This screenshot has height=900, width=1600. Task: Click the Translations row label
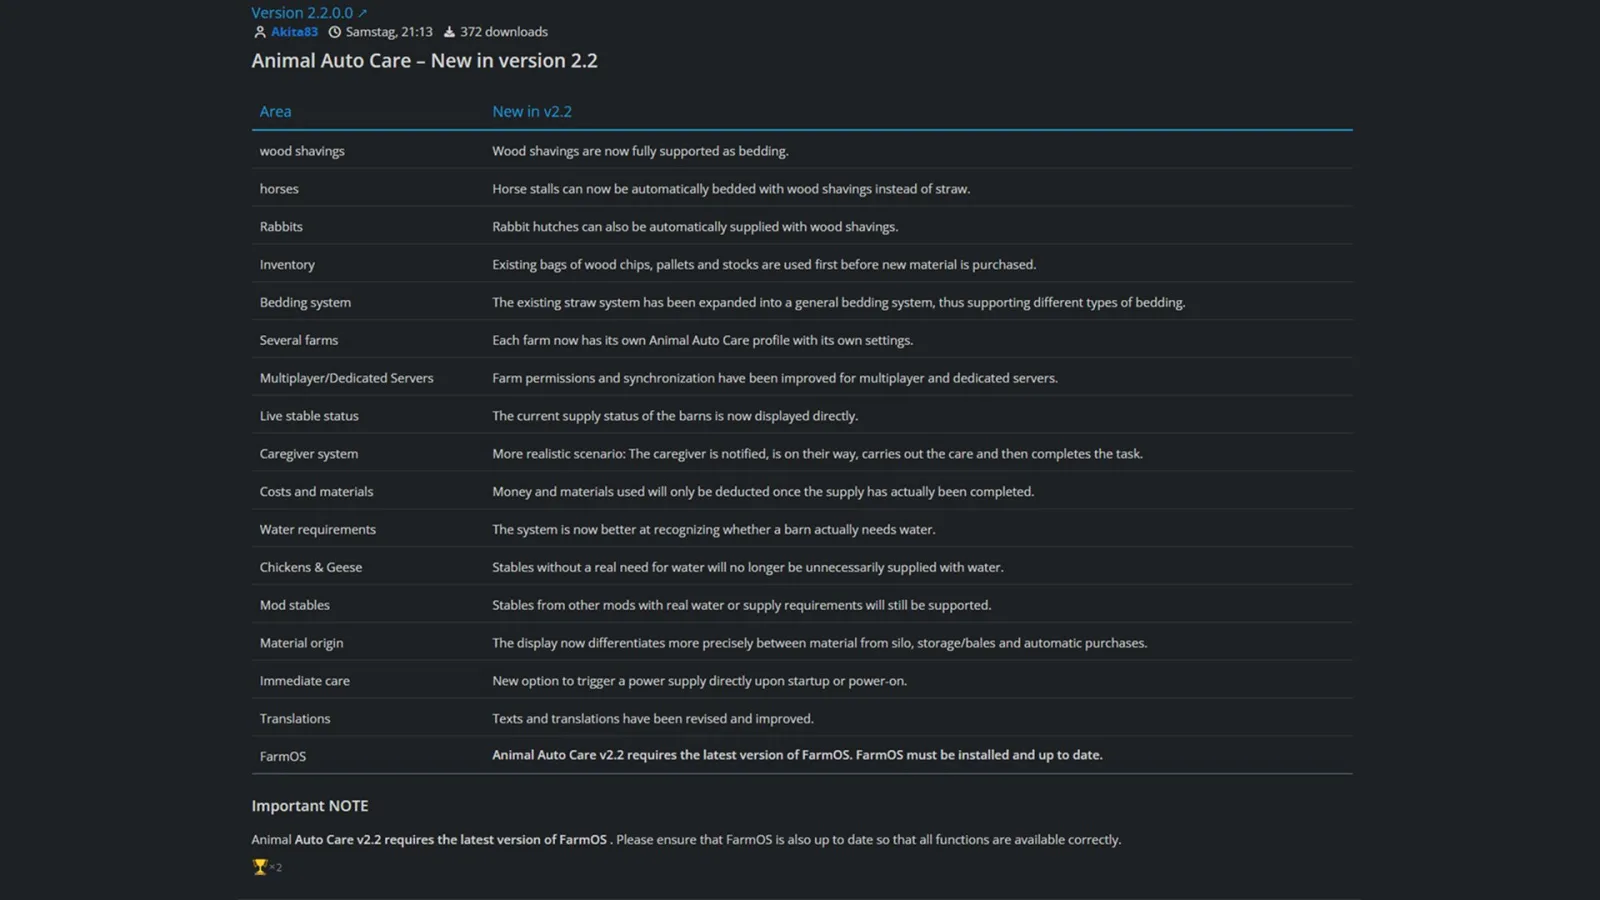click(295, 719)
